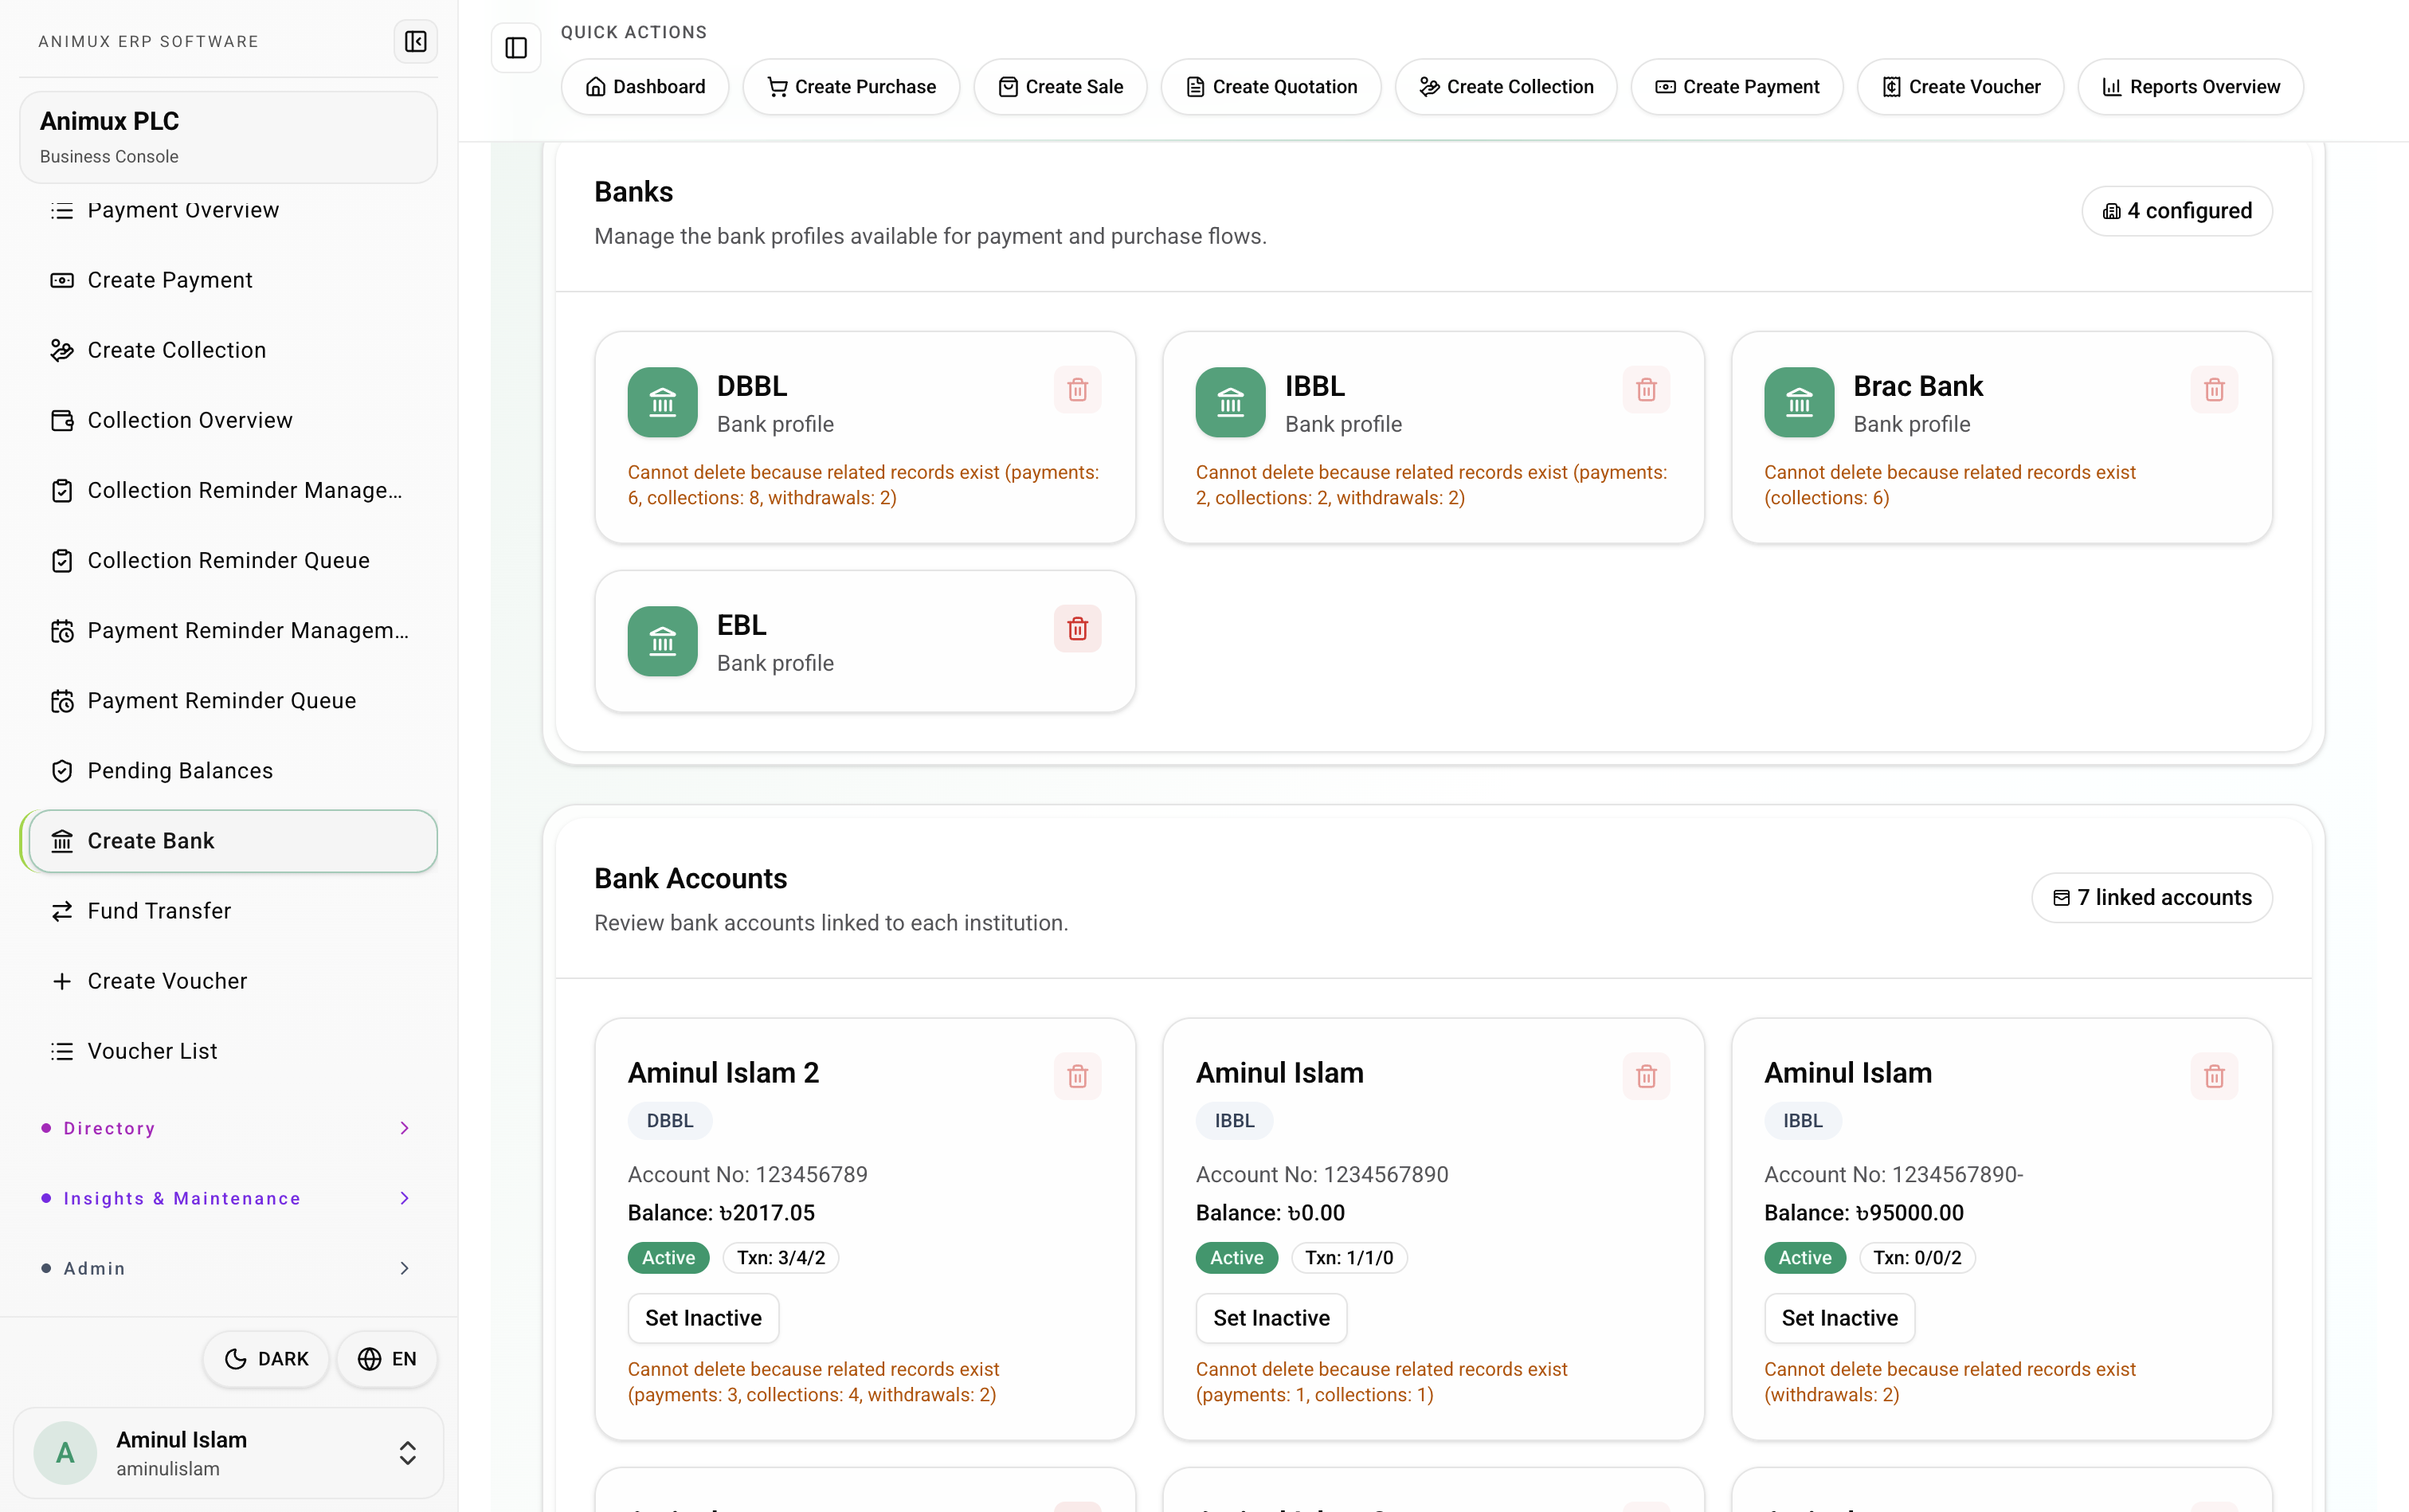Click the Brac Bank green bank icon

[x=1798, y=402]
